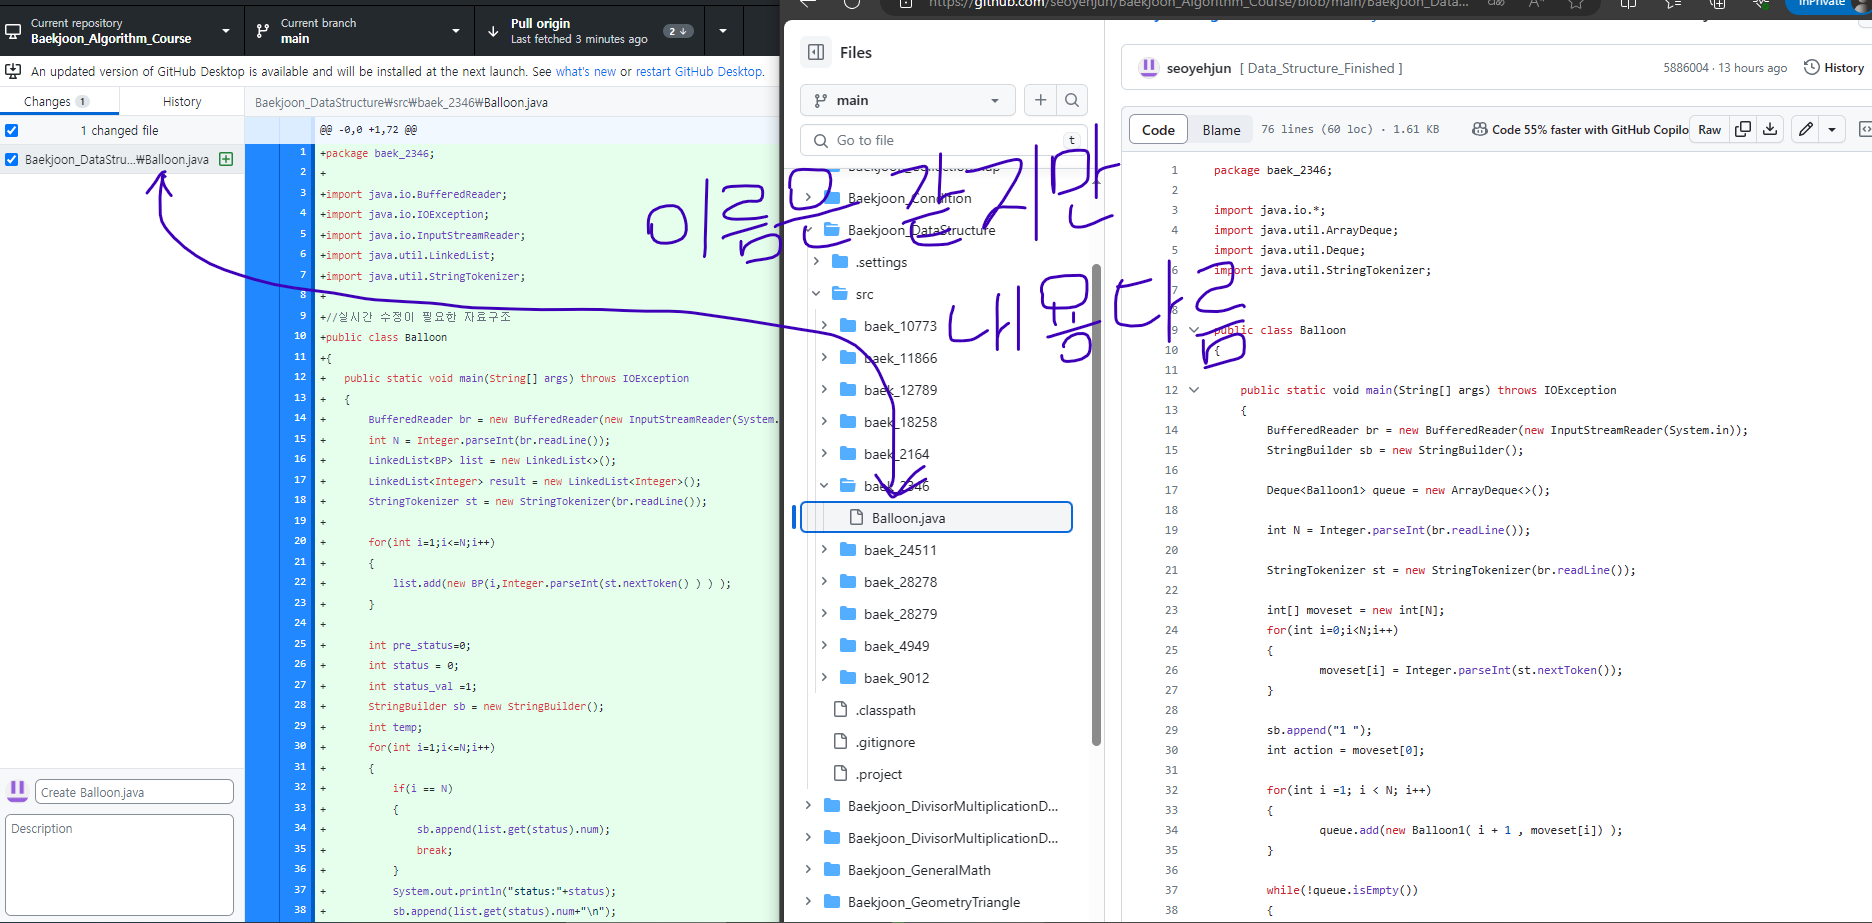The width and height of the screenshot is (1872, 923).
Task: Add file plus icon beside main branch
Action: coord(1041,100)
